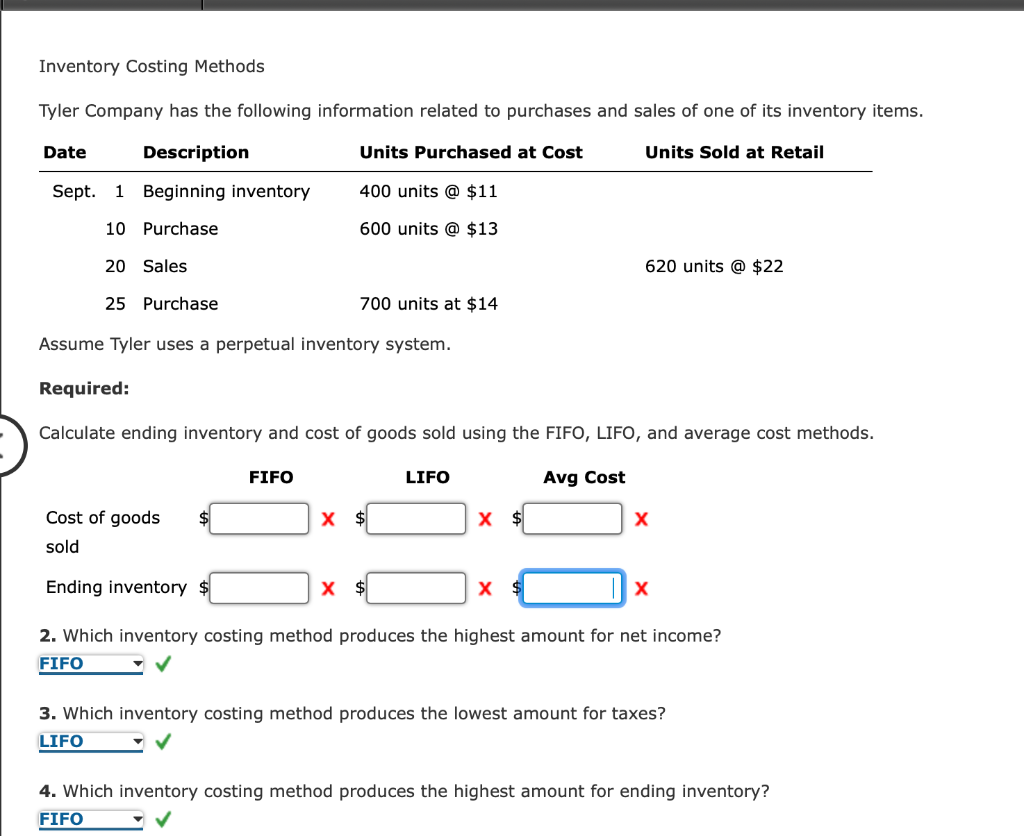Click the green checkmark beside the FIFO answer for question 2
The image size is (1024, 836).
162,663
